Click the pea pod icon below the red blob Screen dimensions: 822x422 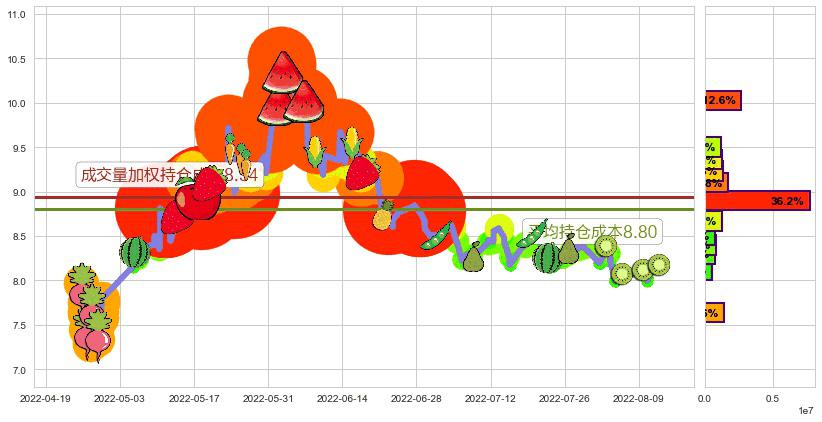point(436,238)
